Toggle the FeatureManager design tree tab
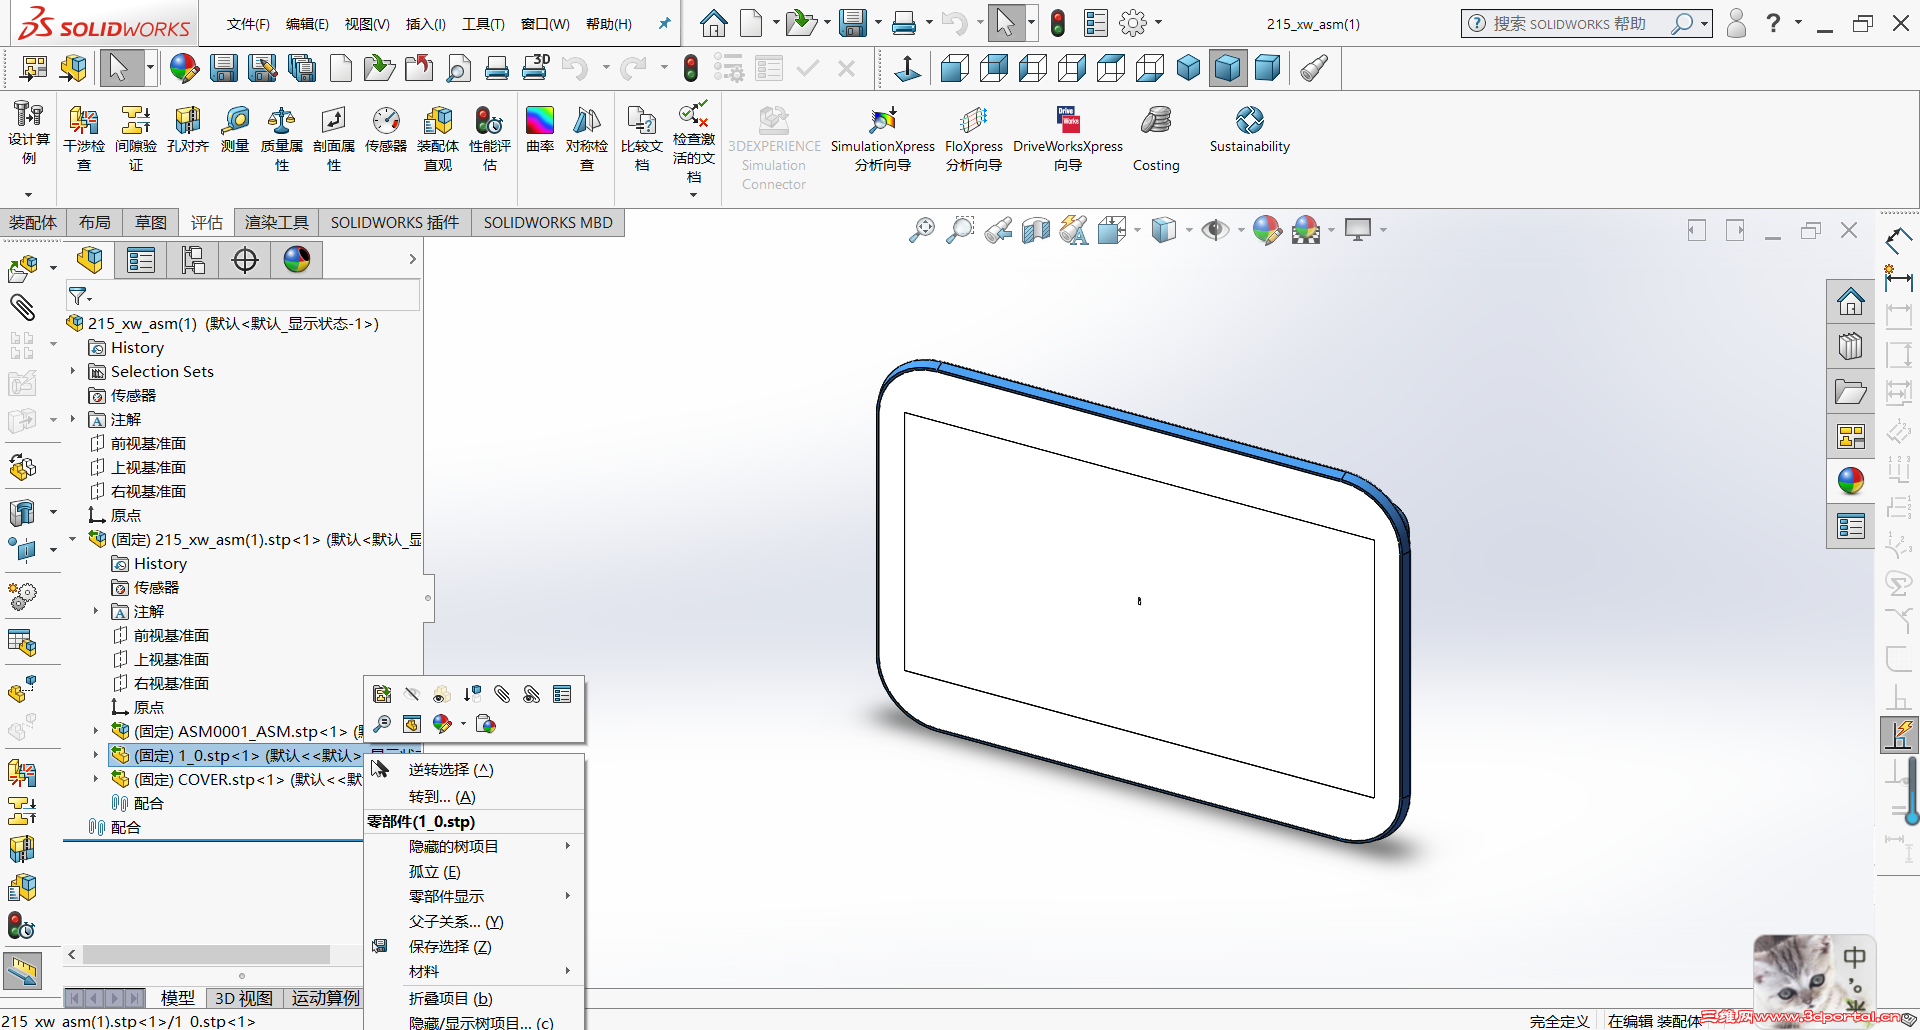This screenshot has width=1920, height=1030. click(x=89, y=261)
